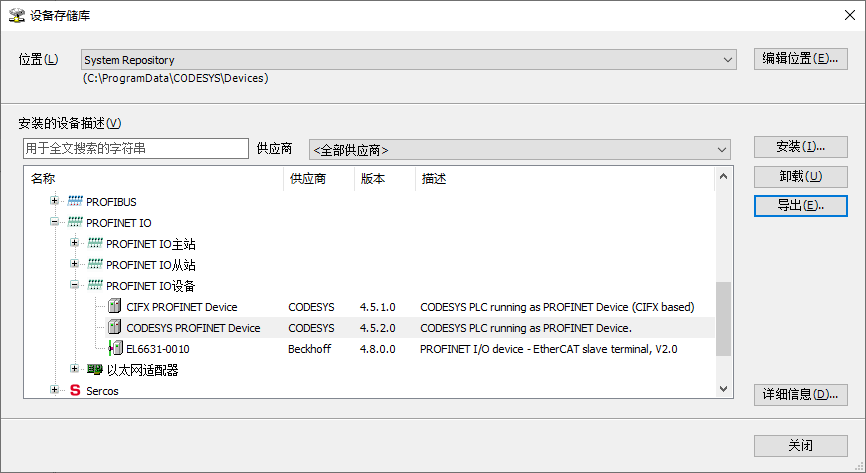Screen dimensions: 866x473
Task: Click the 导出(E).. button
Action: [801, 206]
